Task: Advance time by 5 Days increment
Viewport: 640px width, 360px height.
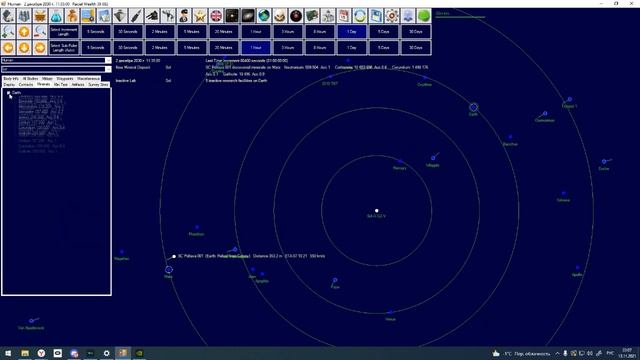Action: coord(384,31)
